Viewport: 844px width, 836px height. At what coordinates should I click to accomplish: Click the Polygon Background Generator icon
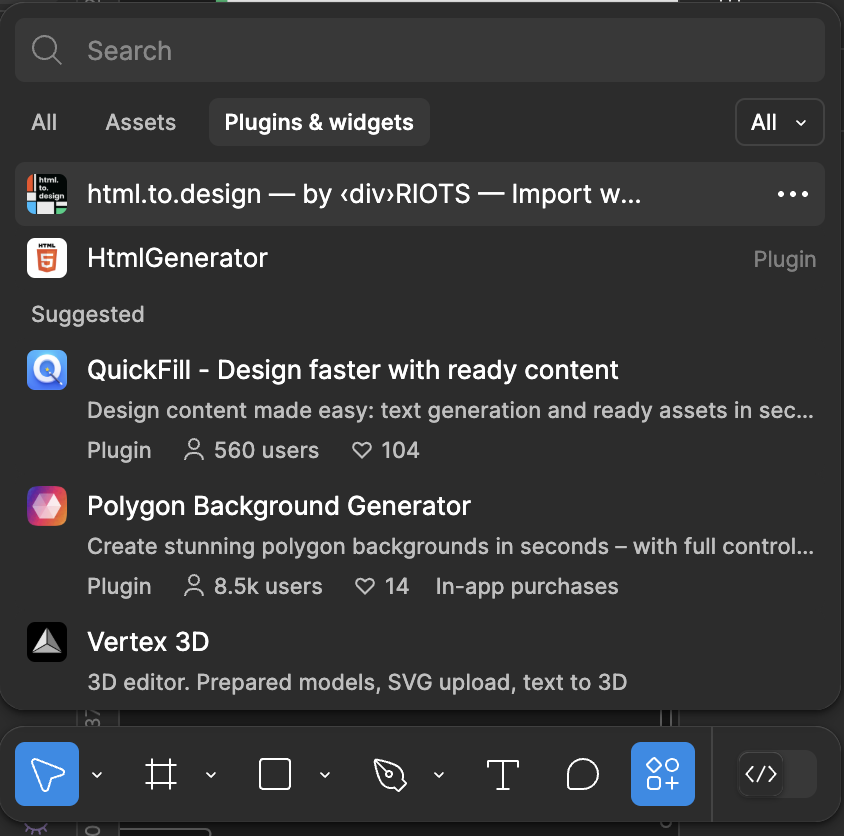[47, 506]
